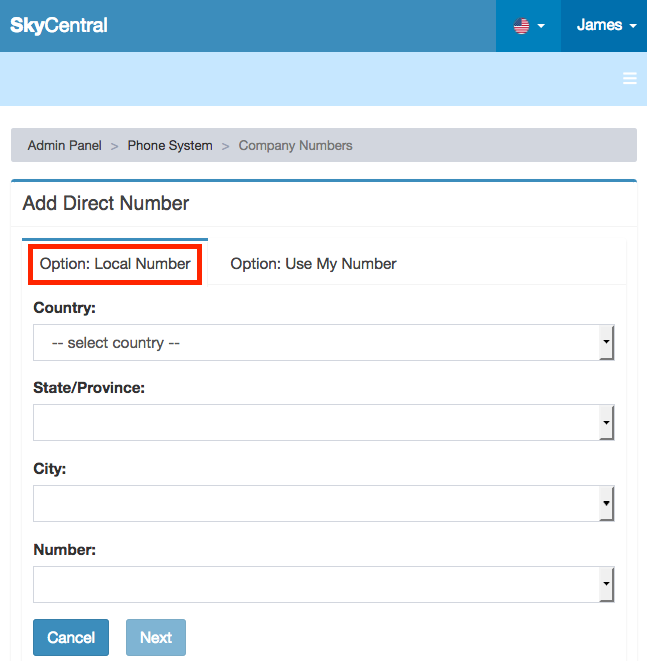Click the Country: label
The width and height of the screenshot is (647, 661).
tap(64, 308)
